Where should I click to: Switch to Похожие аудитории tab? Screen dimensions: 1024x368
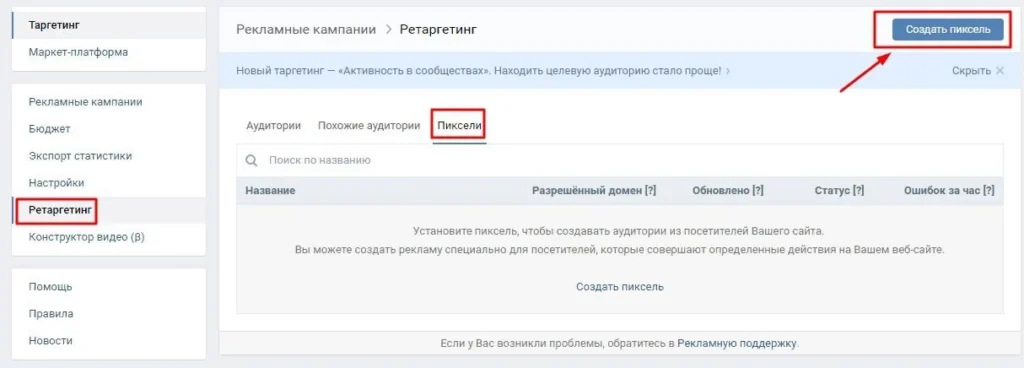[369, 126]
